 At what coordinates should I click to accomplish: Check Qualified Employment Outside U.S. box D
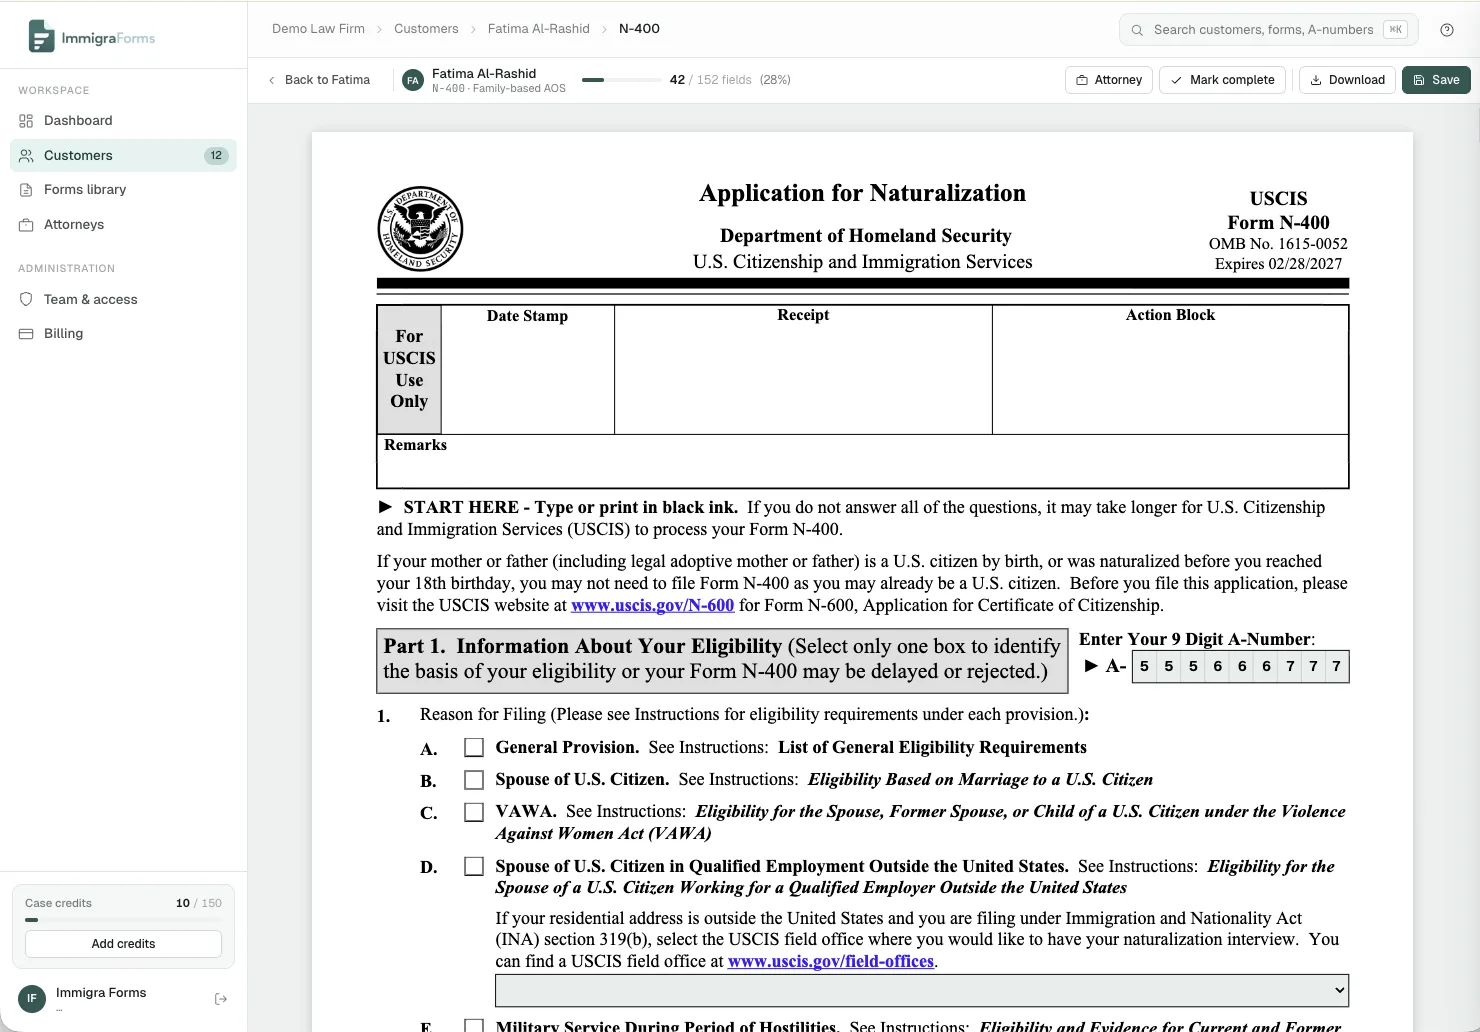tap(474, 867)
